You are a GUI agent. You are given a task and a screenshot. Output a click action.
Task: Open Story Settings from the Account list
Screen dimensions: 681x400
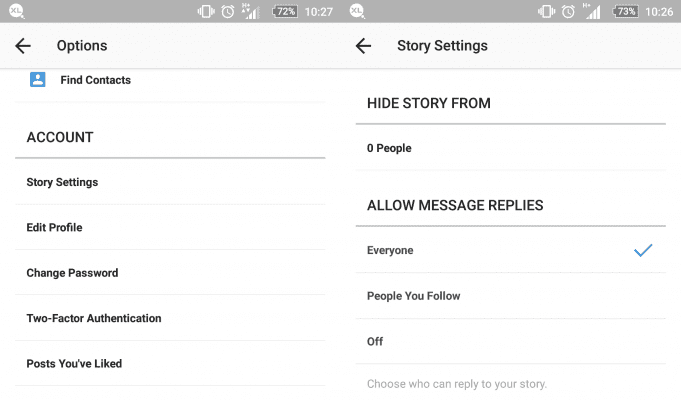pyautogui.click(x=170, y=182)
